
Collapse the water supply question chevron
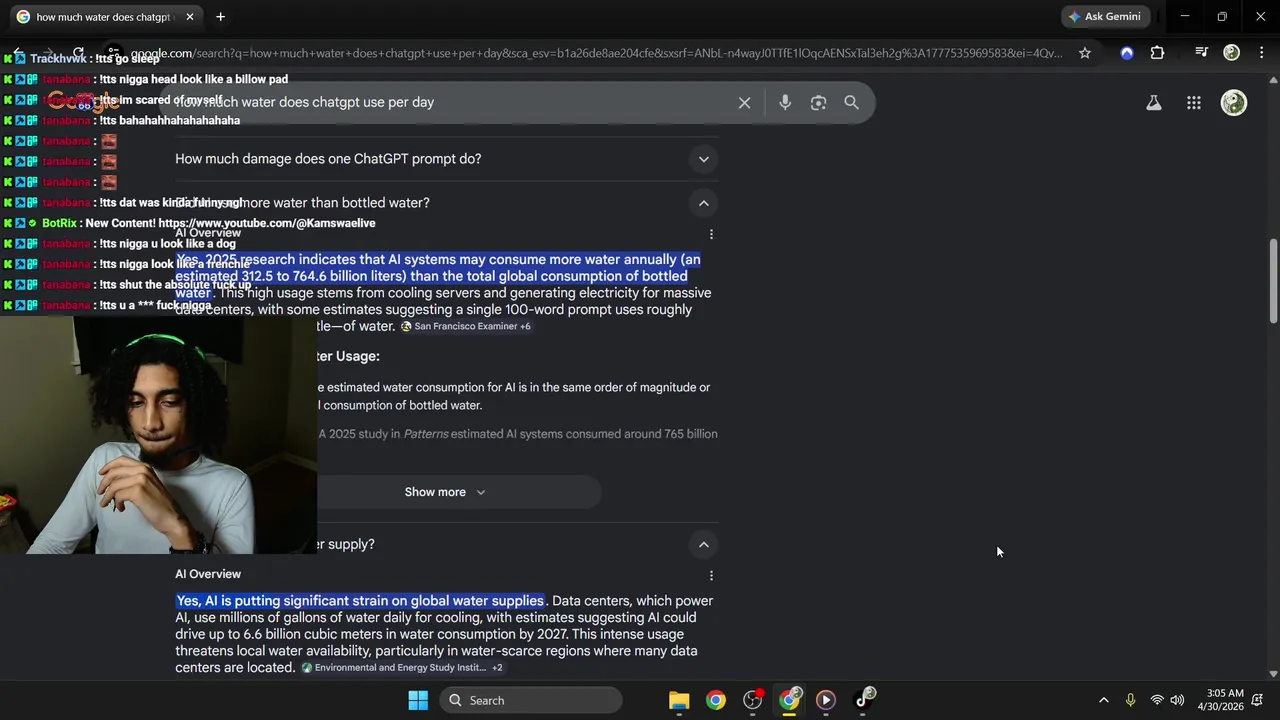click(x=704, y=544)
